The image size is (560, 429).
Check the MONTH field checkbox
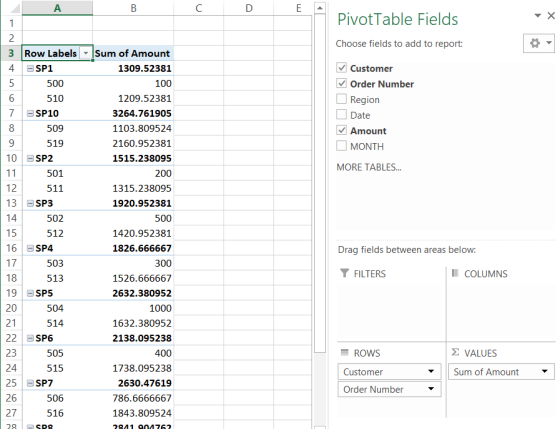(341, 146)
